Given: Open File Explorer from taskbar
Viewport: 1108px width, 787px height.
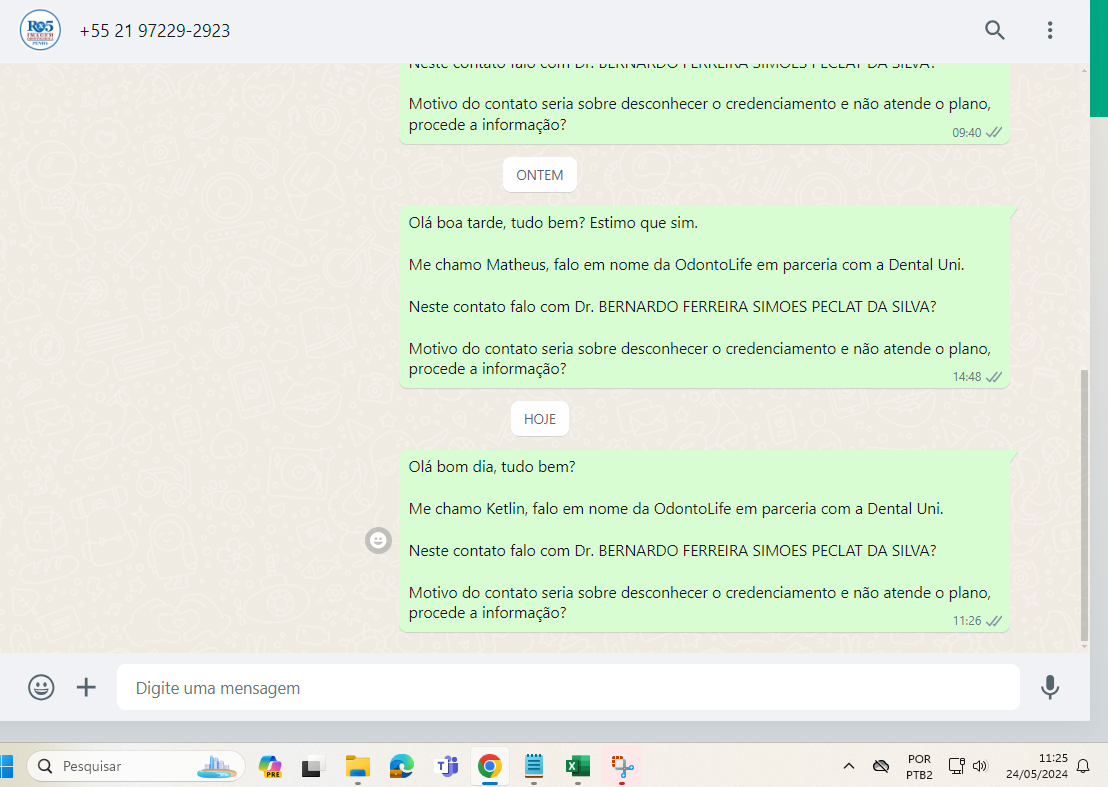Looking at the screenshot, I should pyautogui.click(x=358, y=766).
